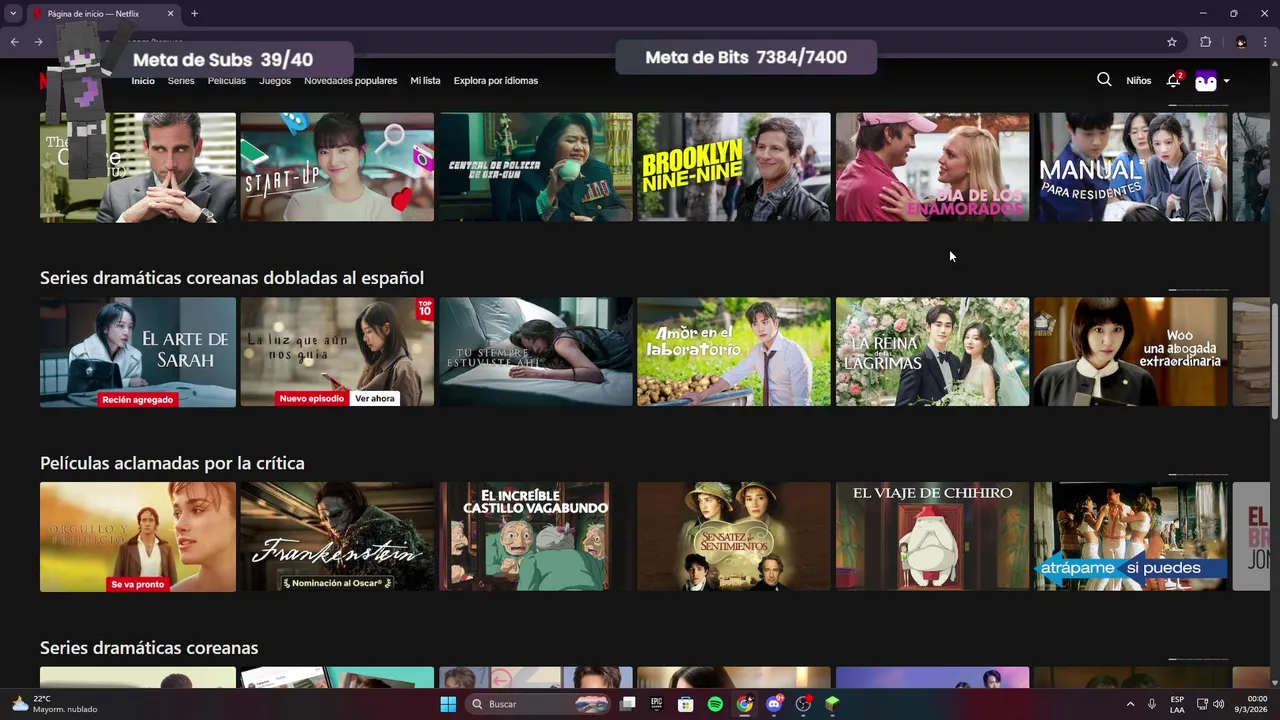Go forward in the browser
This screenshot has width=1280, height=720.
[x=39, y=42]
